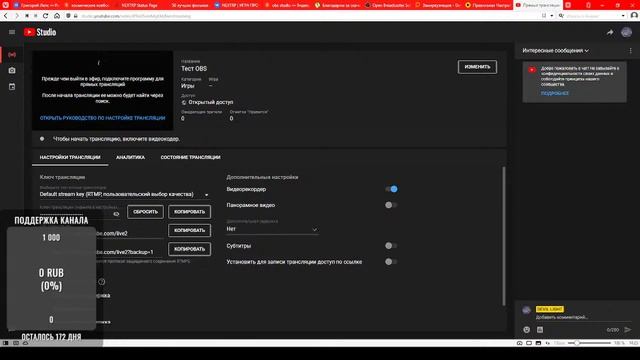This screenshot has height=360, width=640.
Task: Click the browser address bar URL
Action: tap(136, 16)
